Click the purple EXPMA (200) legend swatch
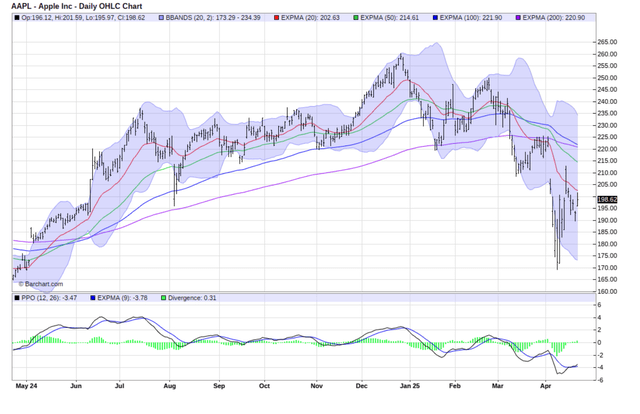640x414 pixels. click(x=518, y=18)
